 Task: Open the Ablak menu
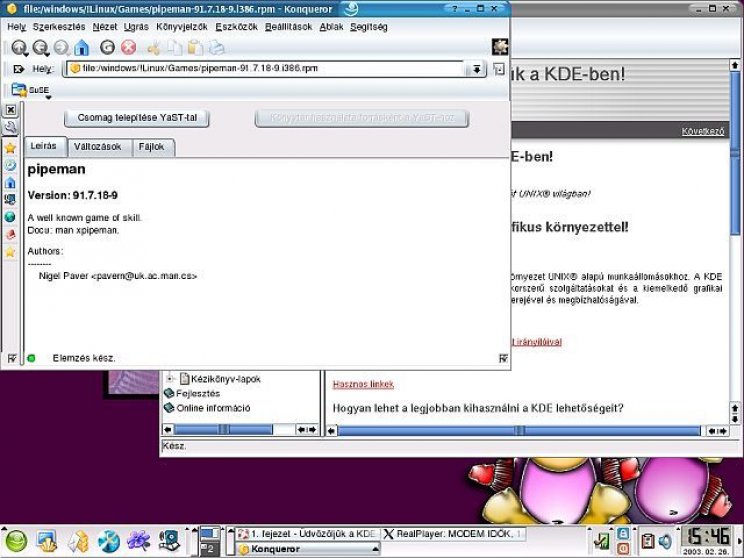click(x=331, y=27)
